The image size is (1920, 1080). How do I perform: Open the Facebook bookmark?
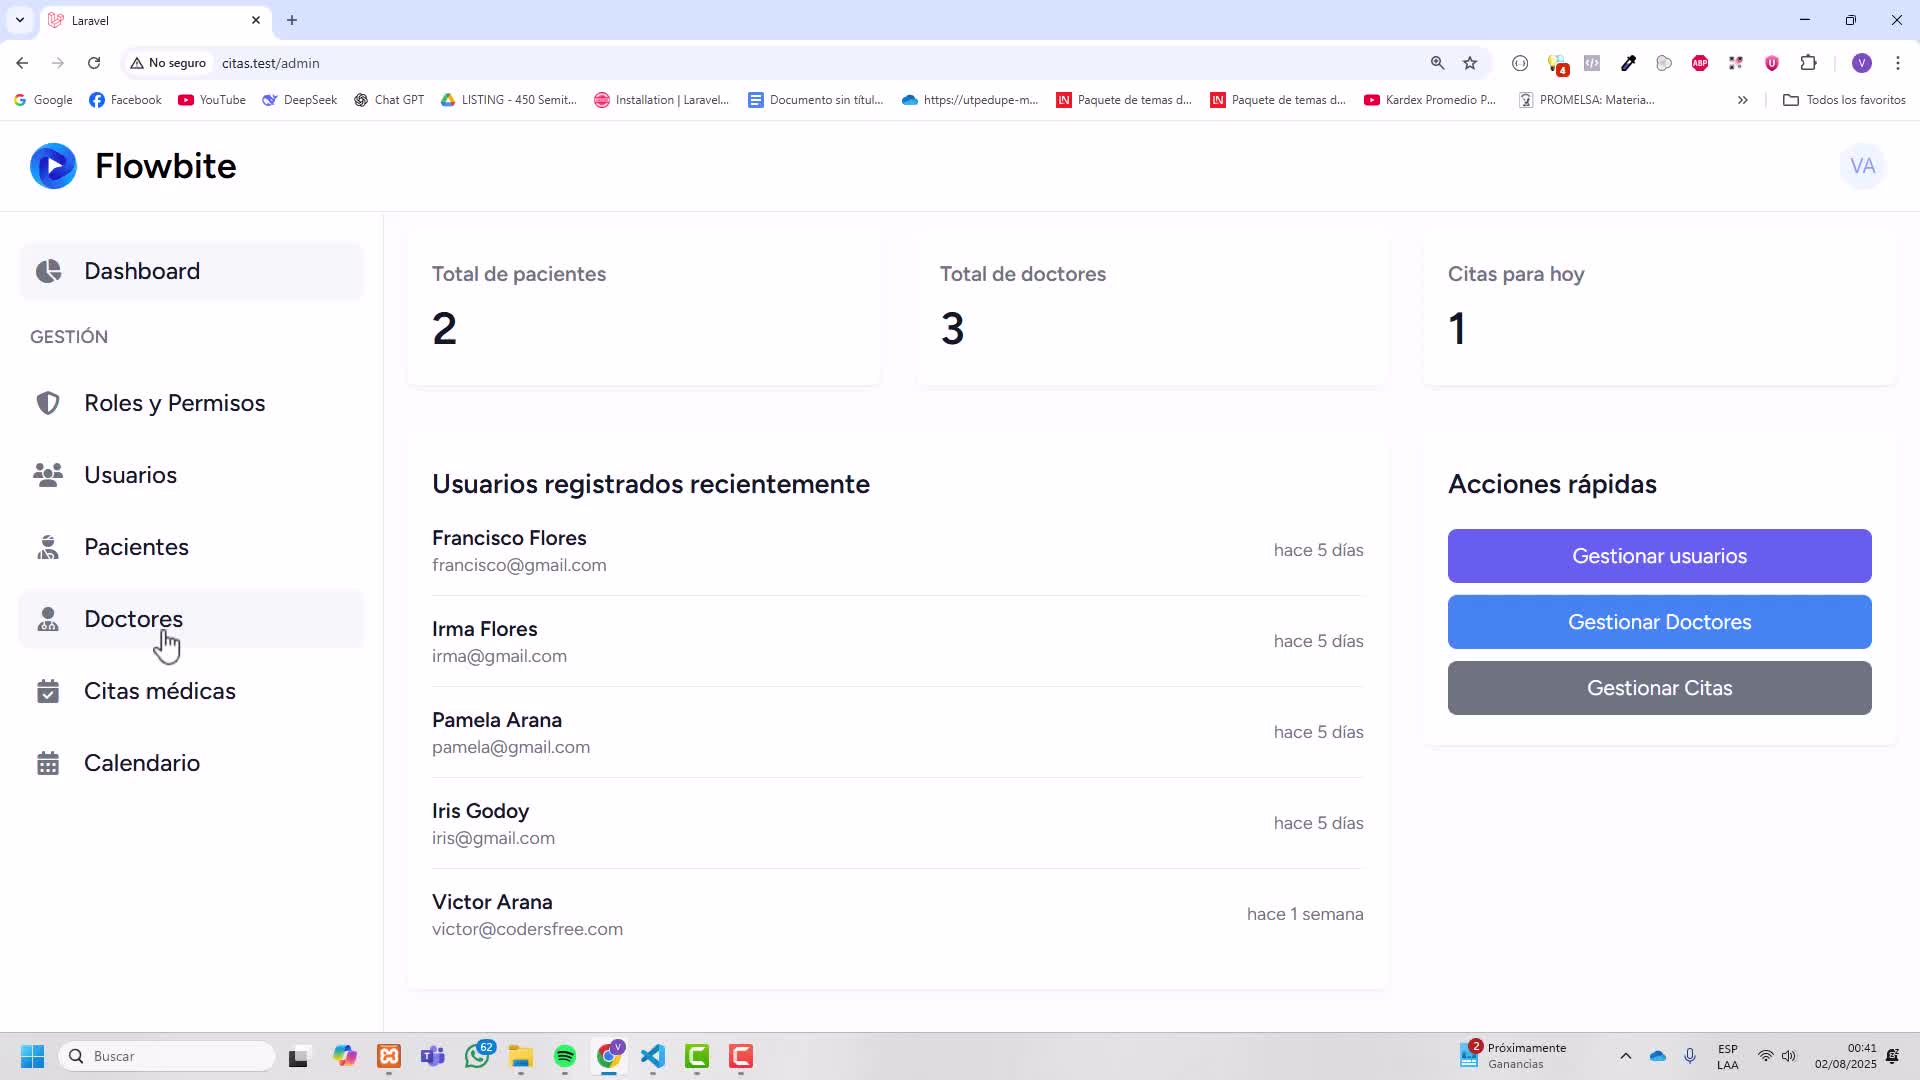(126, 100)
